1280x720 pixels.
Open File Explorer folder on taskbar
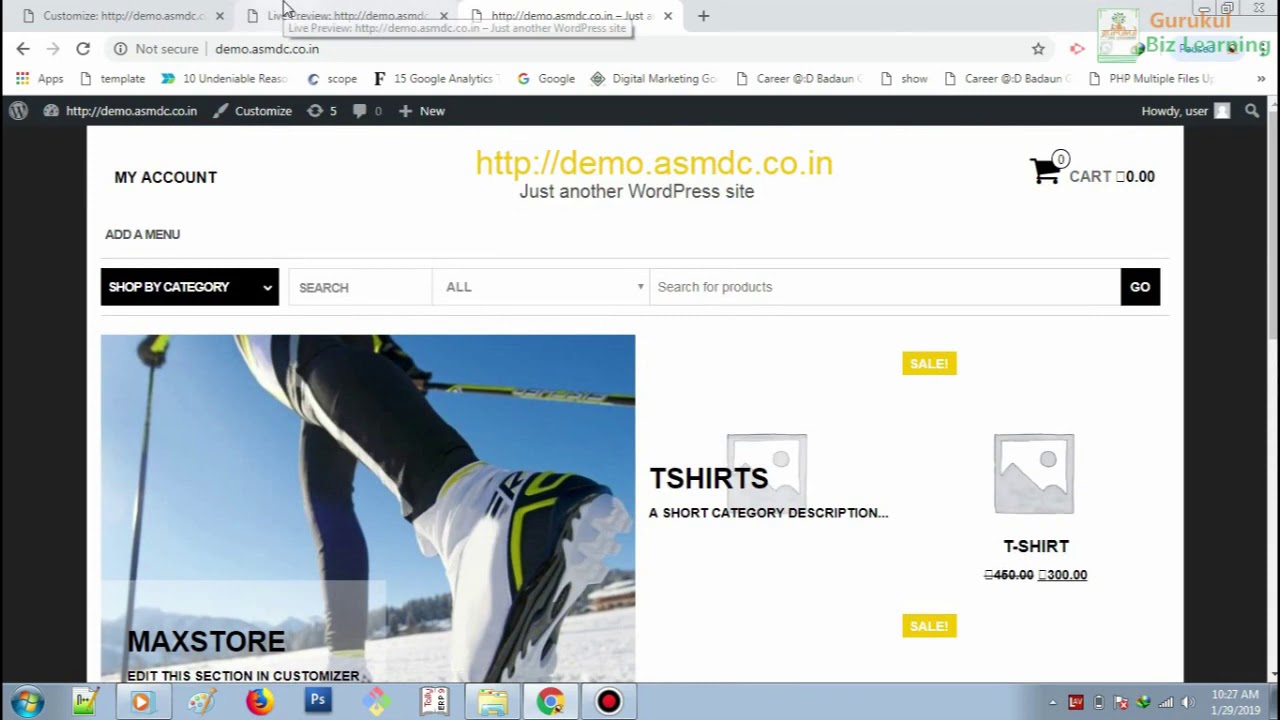click(492, 701)
